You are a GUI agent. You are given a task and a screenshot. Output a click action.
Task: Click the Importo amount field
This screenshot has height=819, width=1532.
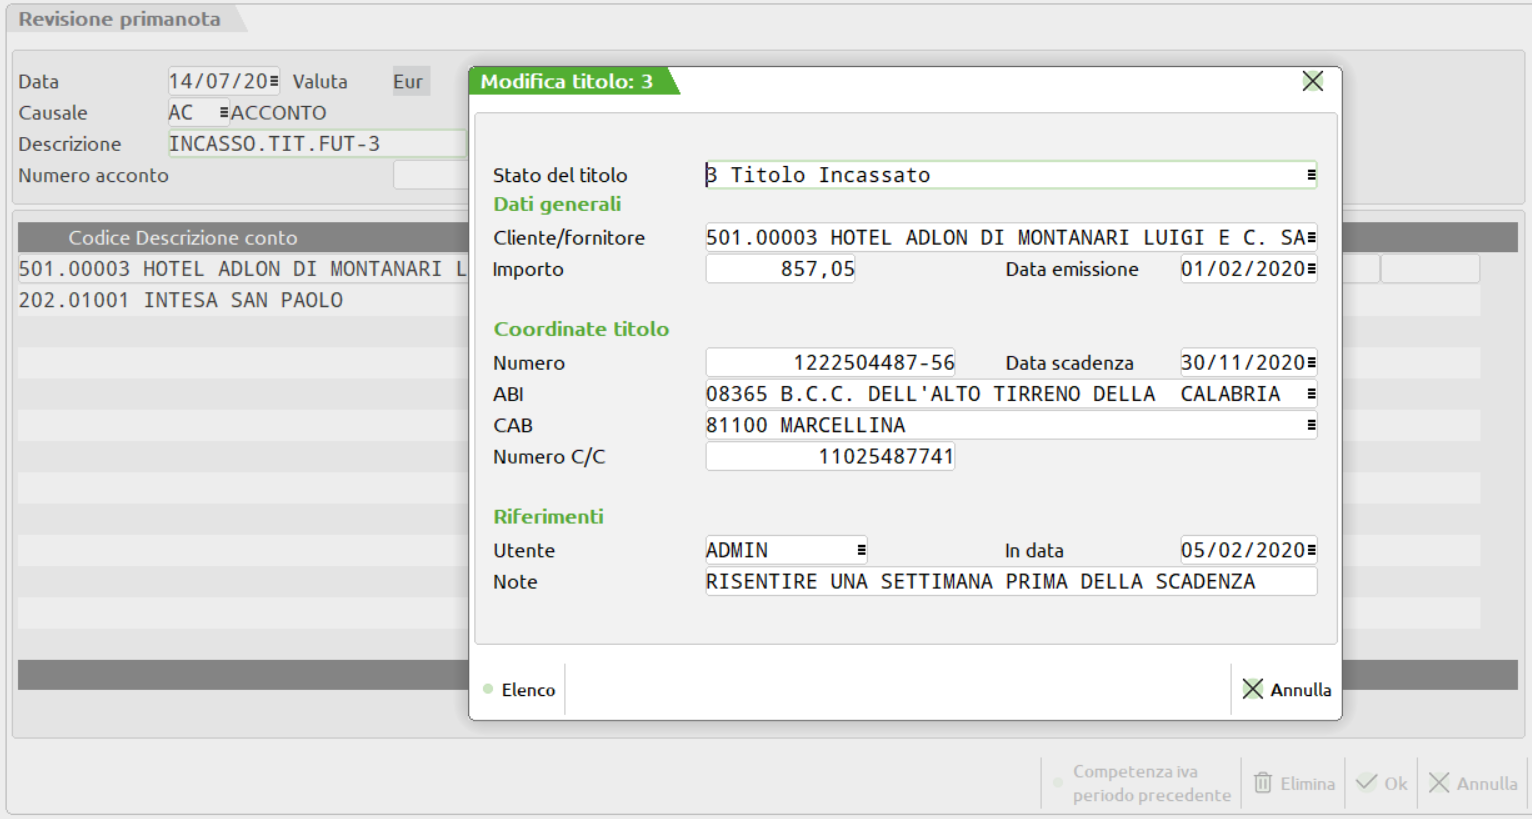pyautogui.click(x=780, y=269)
